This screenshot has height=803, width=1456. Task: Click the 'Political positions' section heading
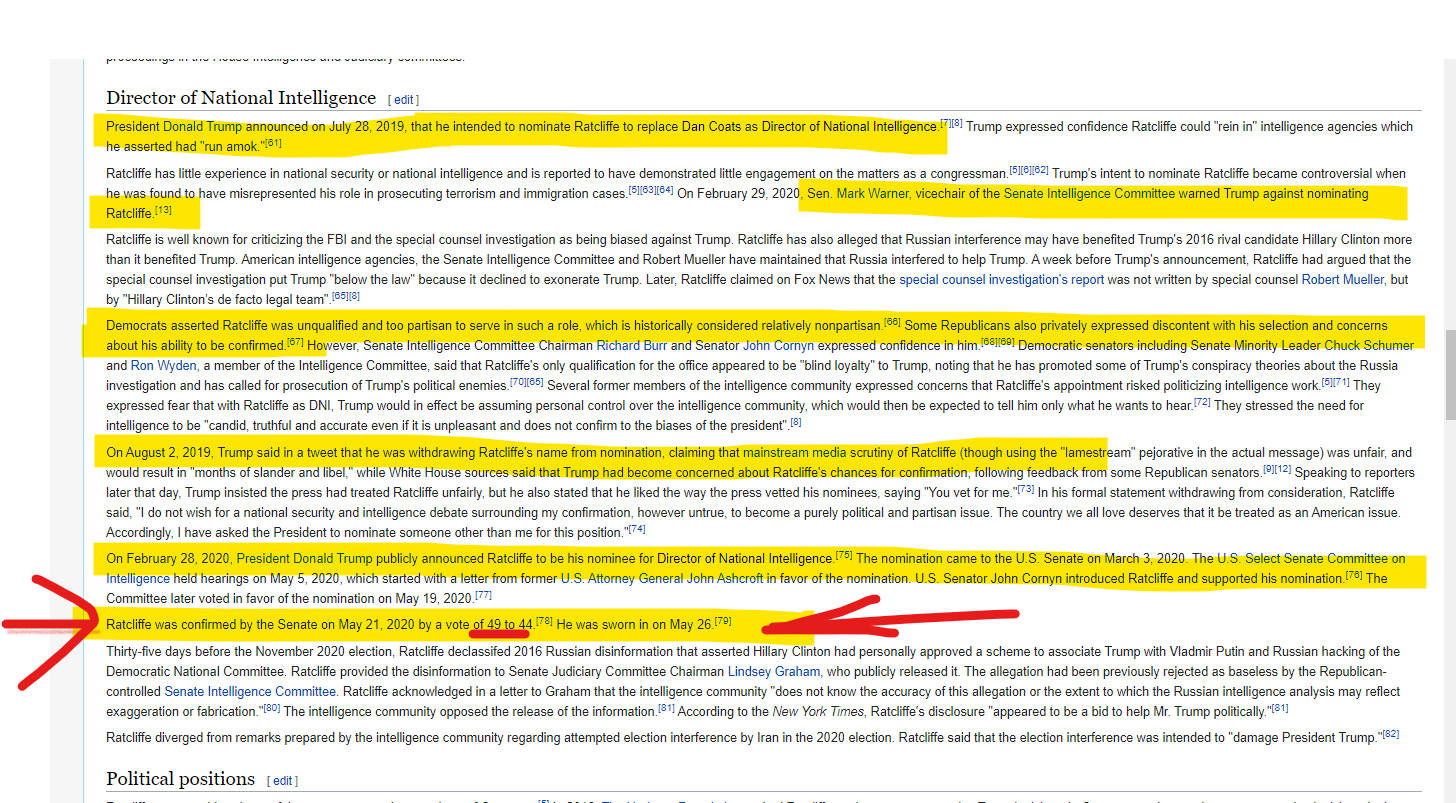coord(181,779)
